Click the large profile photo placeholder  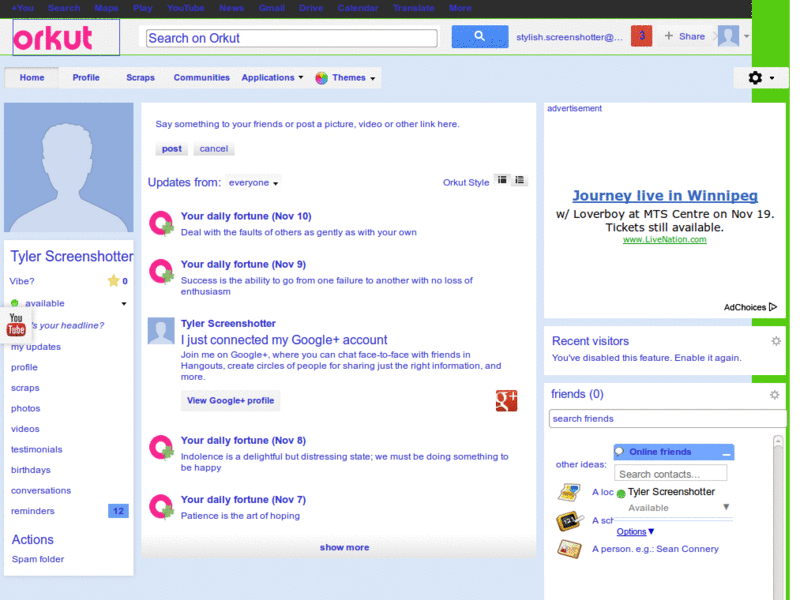pyautogui.click(x=69, y=167)
